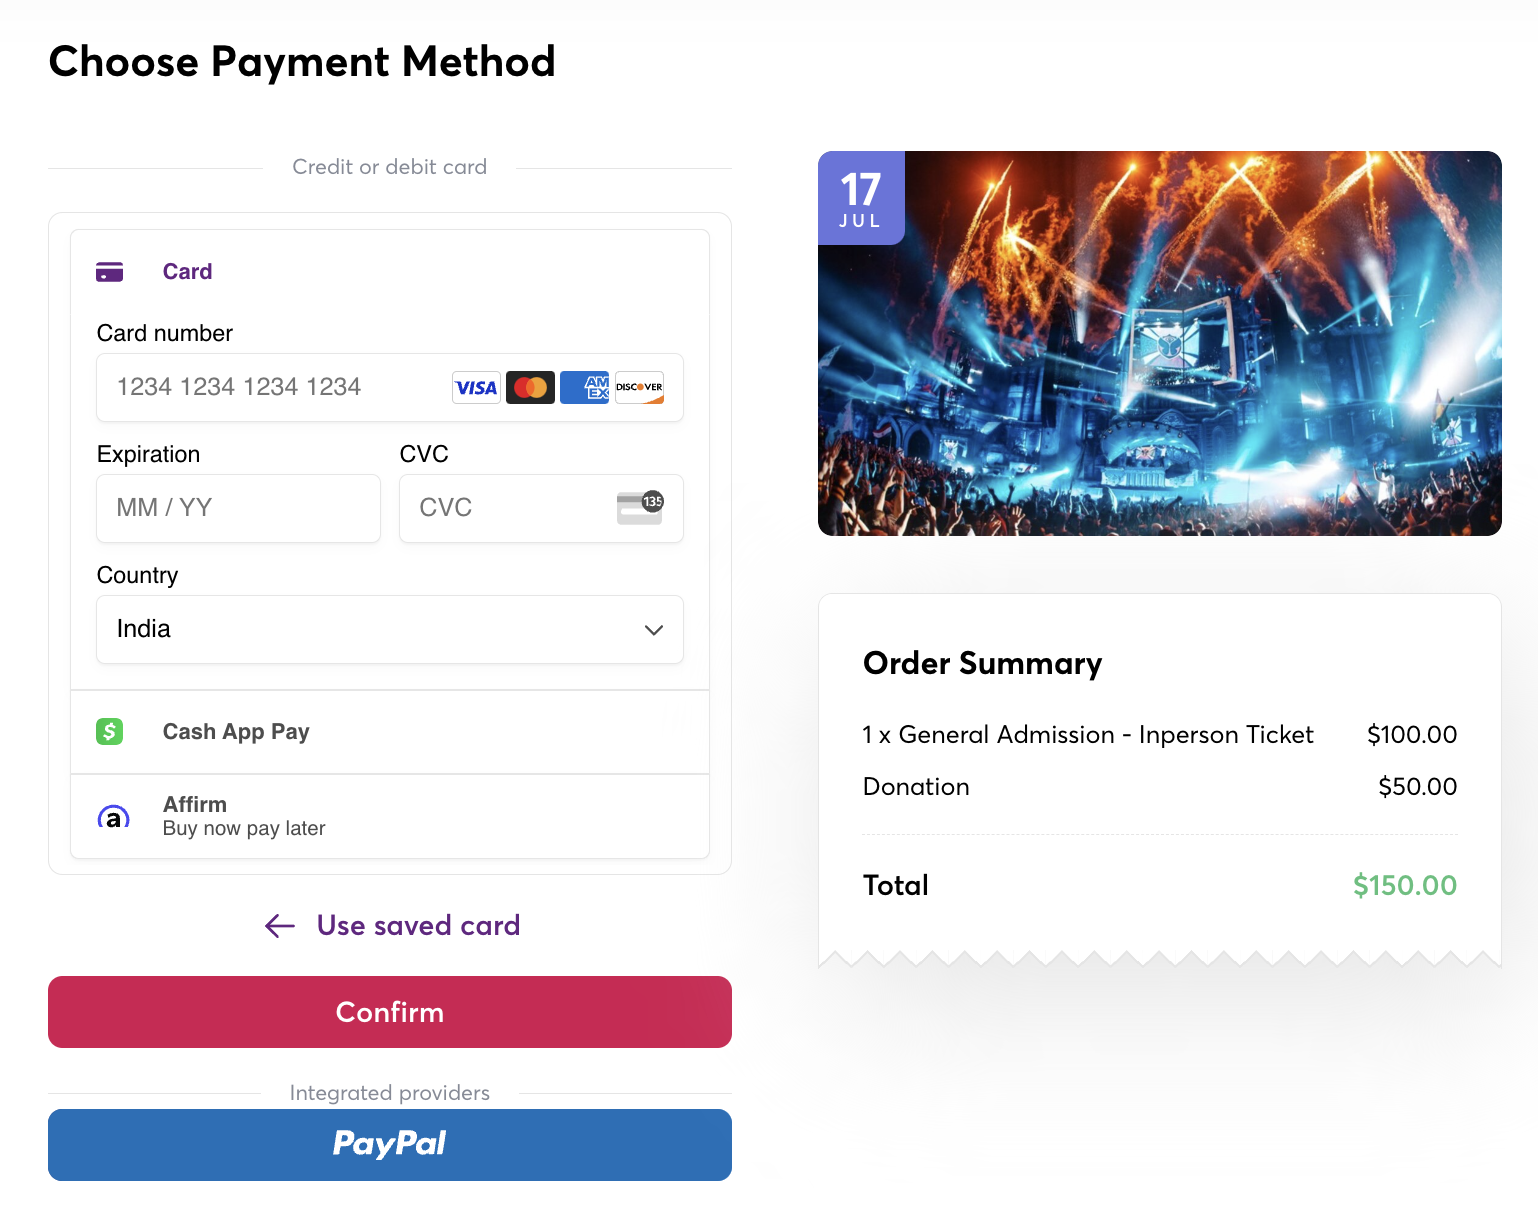This screenshot has height=1218, width=1538.
Task: Expand the country list chevron
Action: tap(654, 630)
